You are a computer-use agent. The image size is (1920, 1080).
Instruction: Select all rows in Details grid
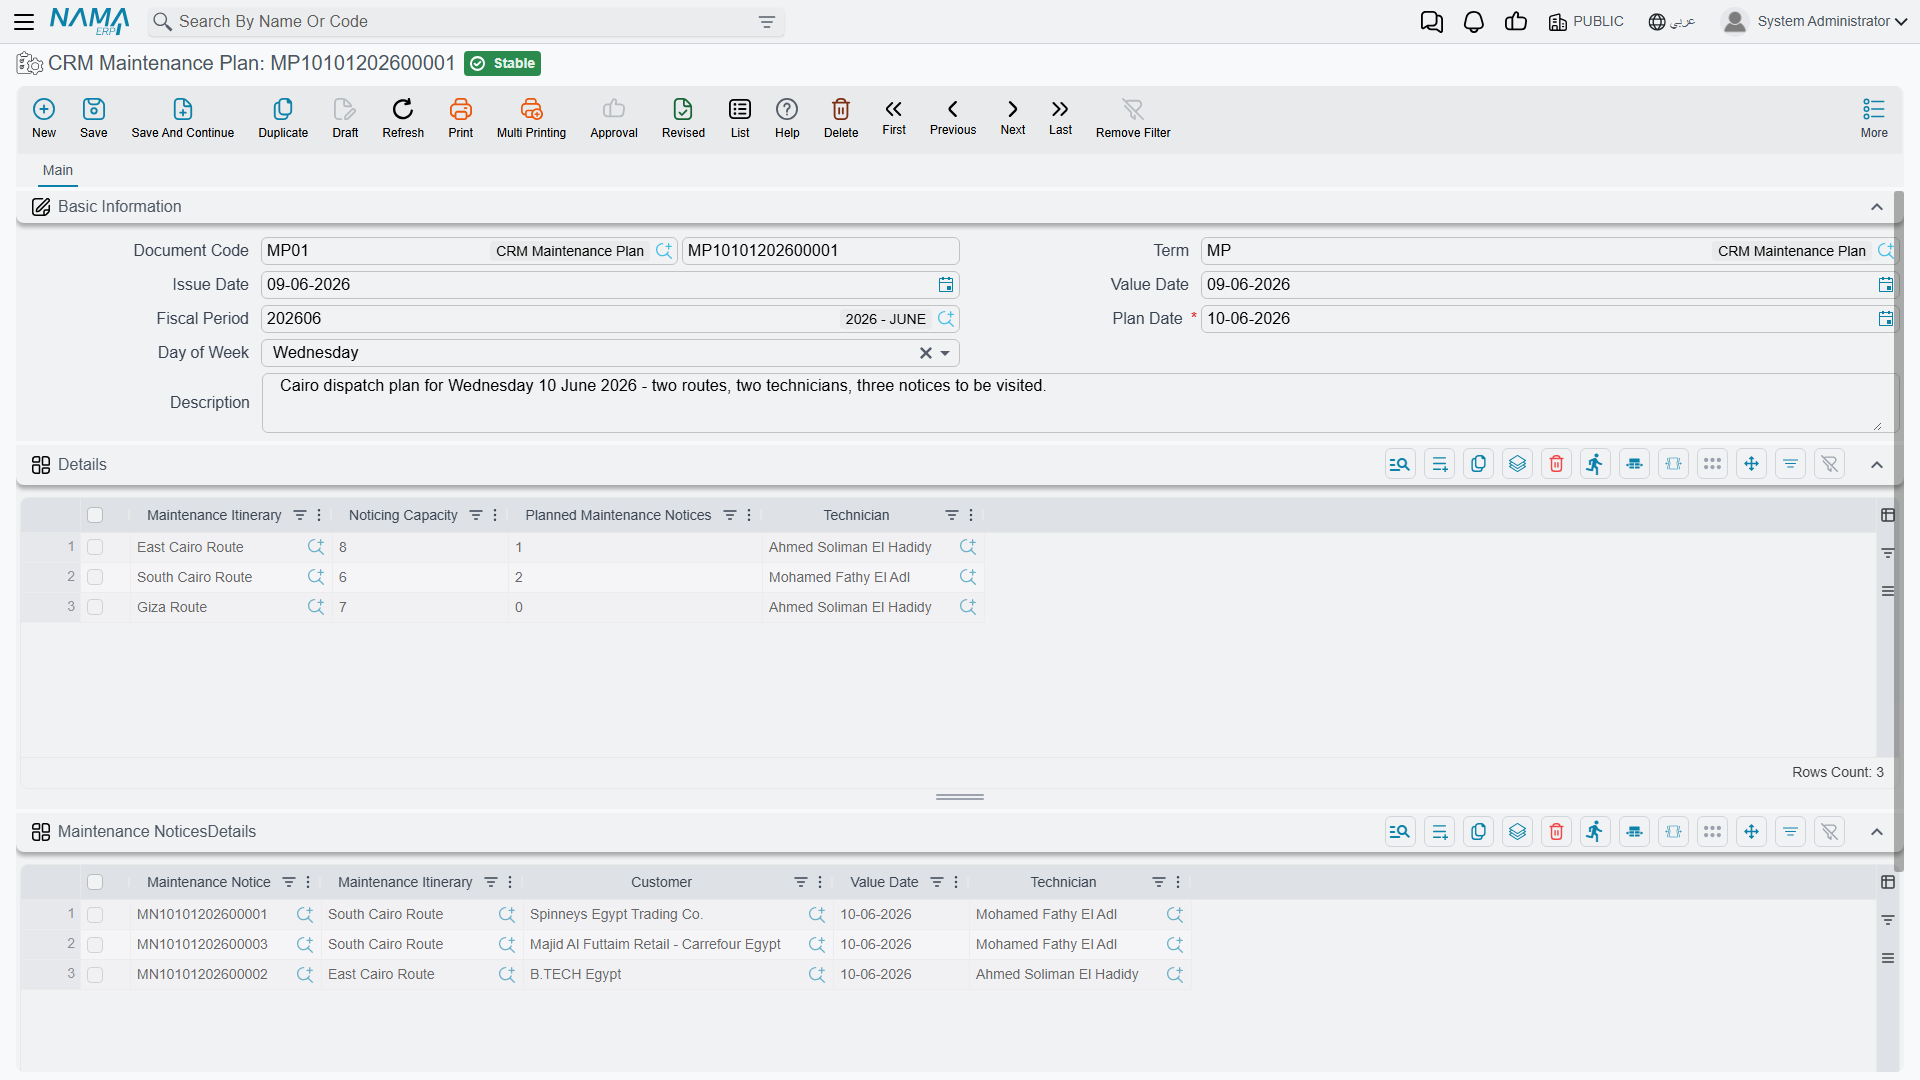(95, 515)
